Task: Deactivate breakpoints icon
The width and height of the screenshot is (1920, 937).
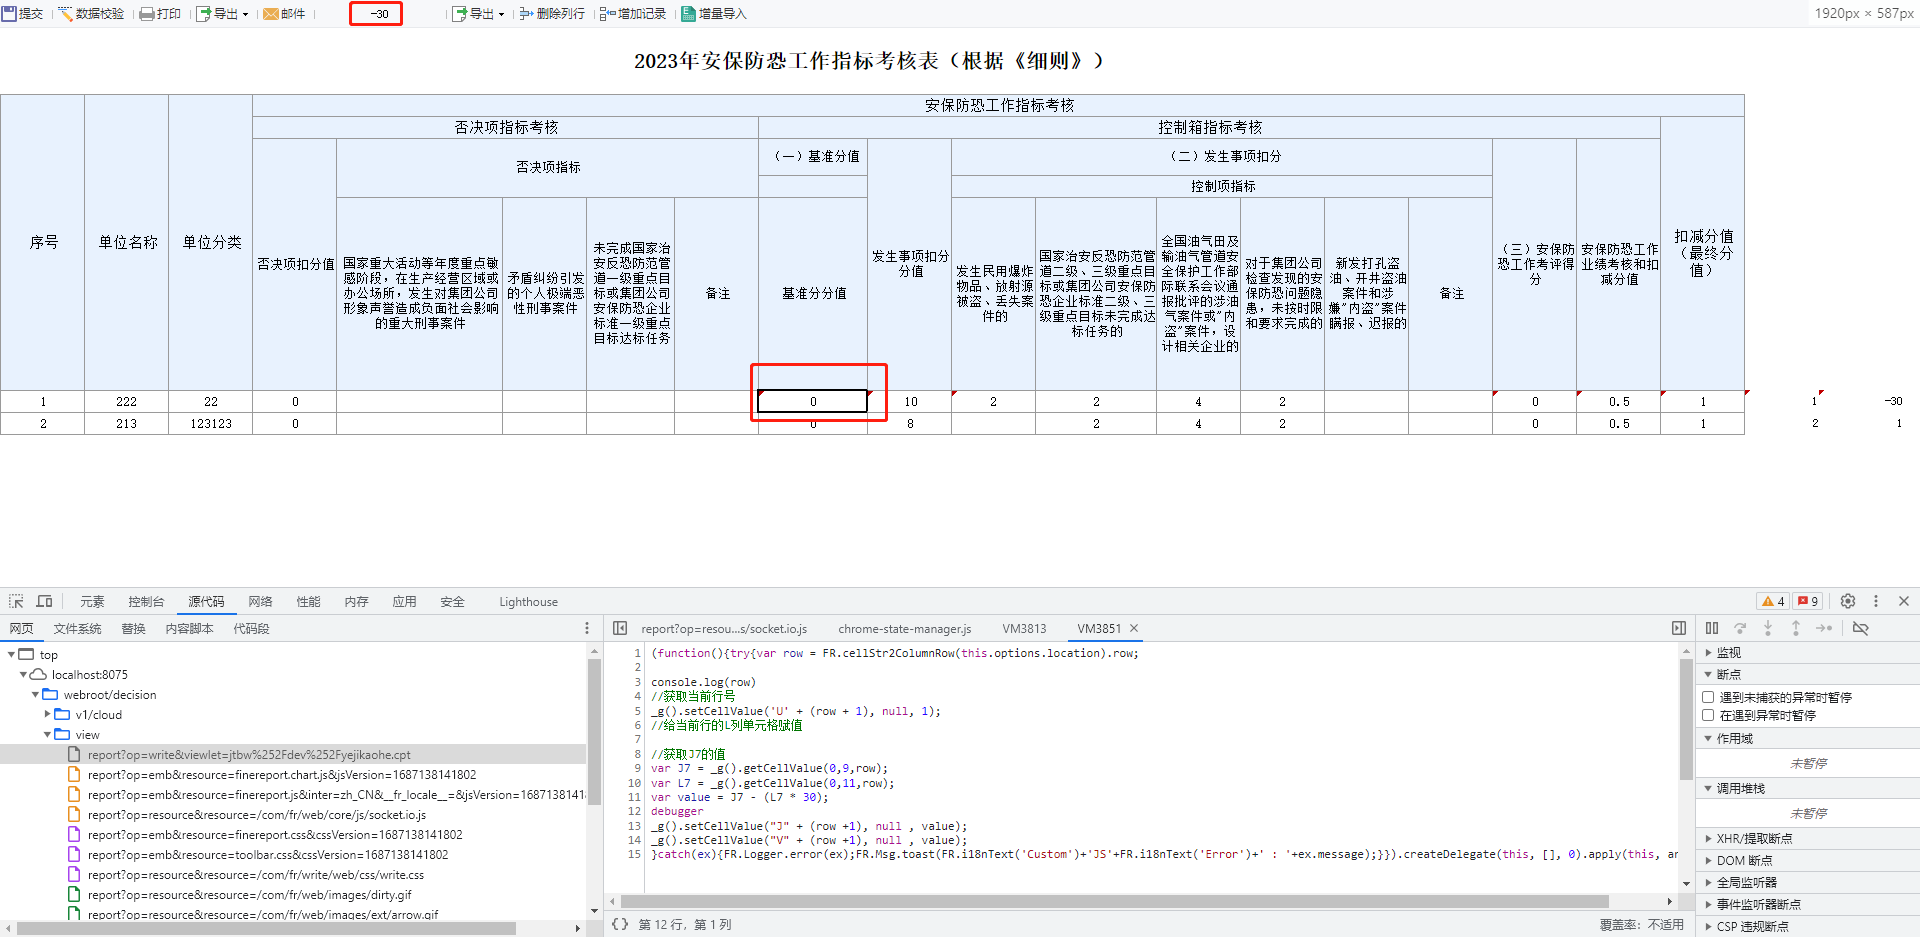Action: [x=1860, y=628]
